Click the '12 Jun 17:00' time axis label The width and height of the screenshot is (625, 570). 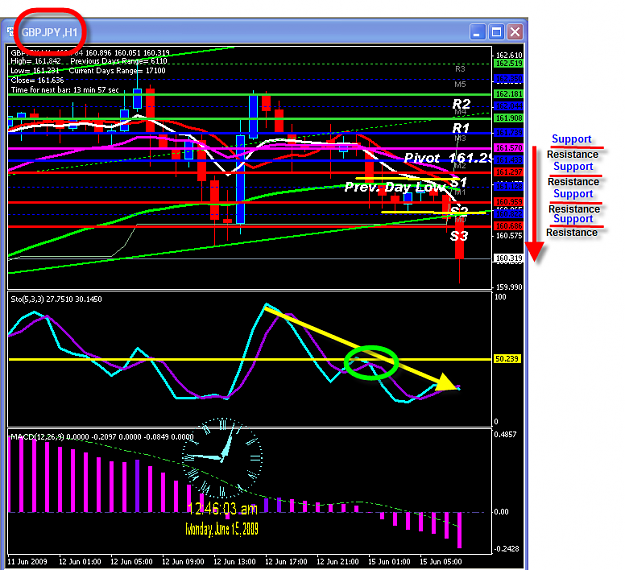pos(286,562)
